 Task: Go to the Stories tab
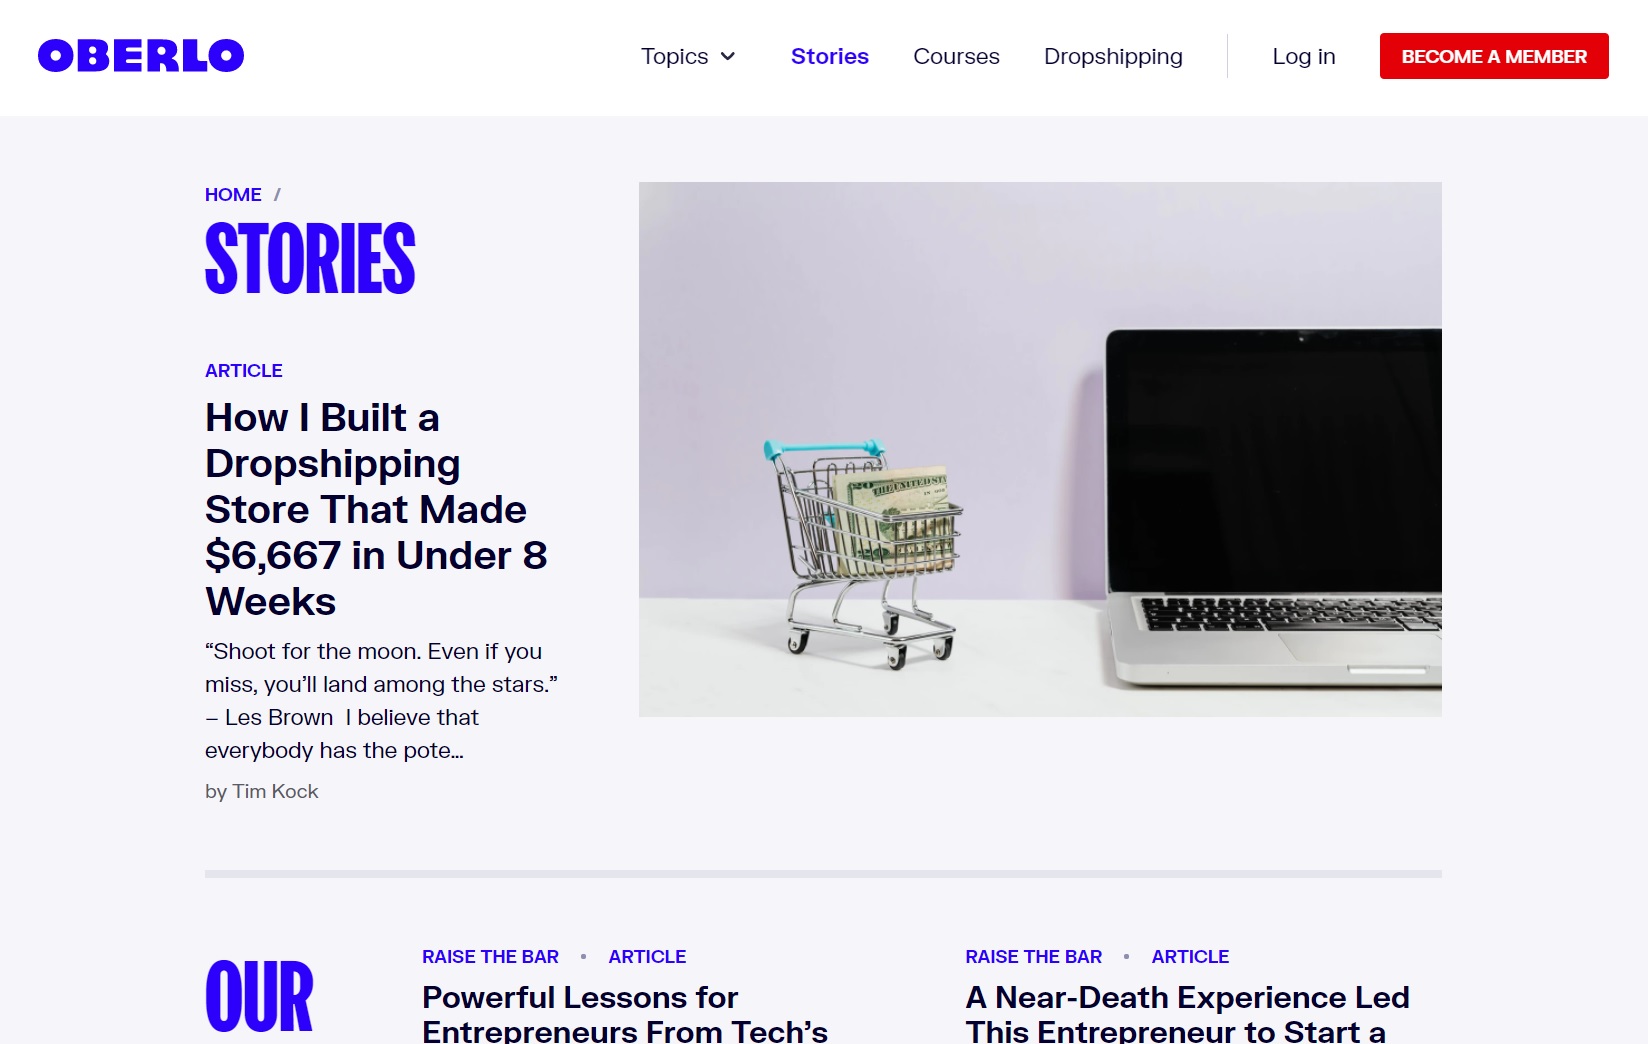coord(829,56)
